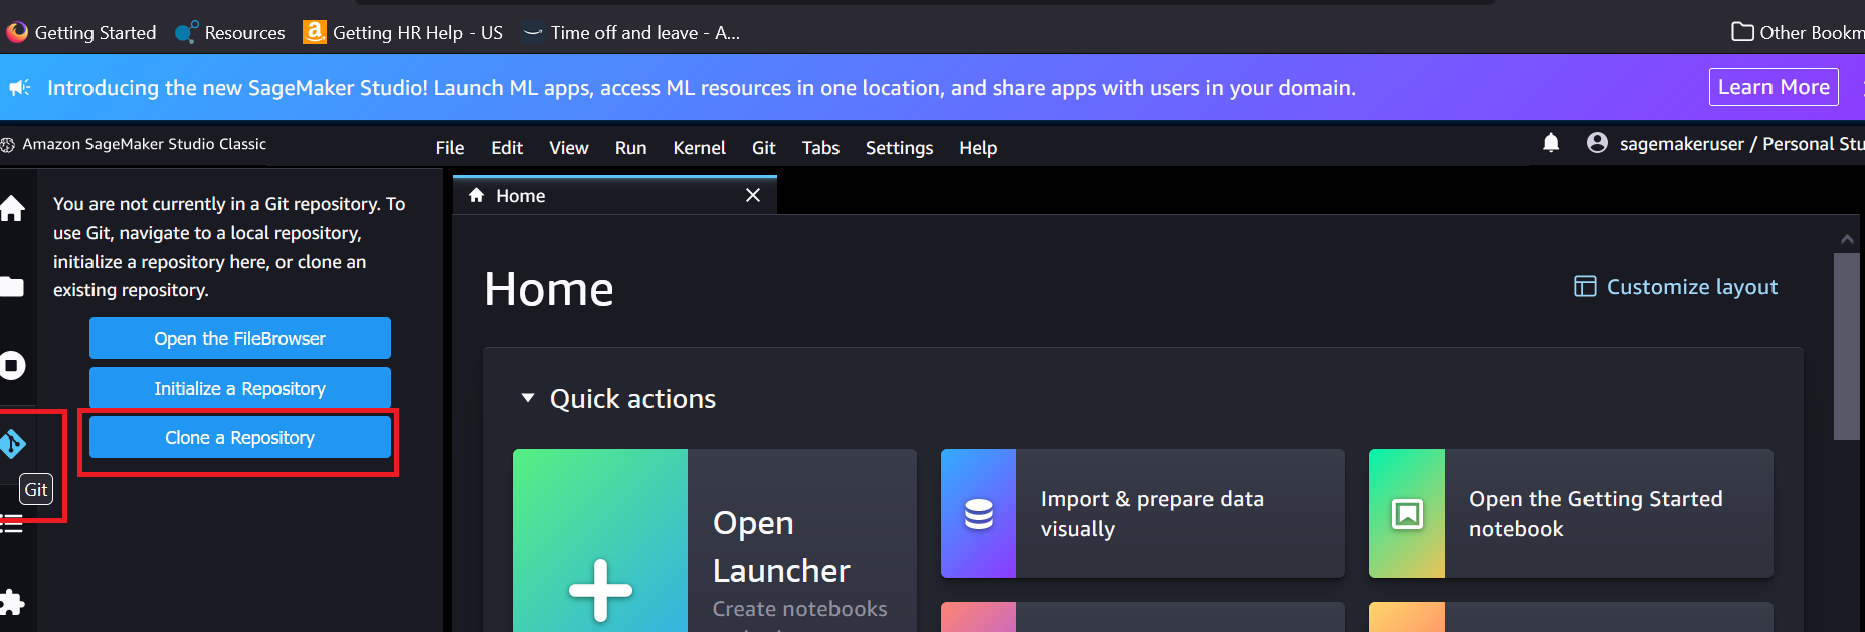This screenshot has width=1865, height=632.
Task: Click the Firefox Getting Started bookmark
Action: pyautogui.click(x=82, y=32)
